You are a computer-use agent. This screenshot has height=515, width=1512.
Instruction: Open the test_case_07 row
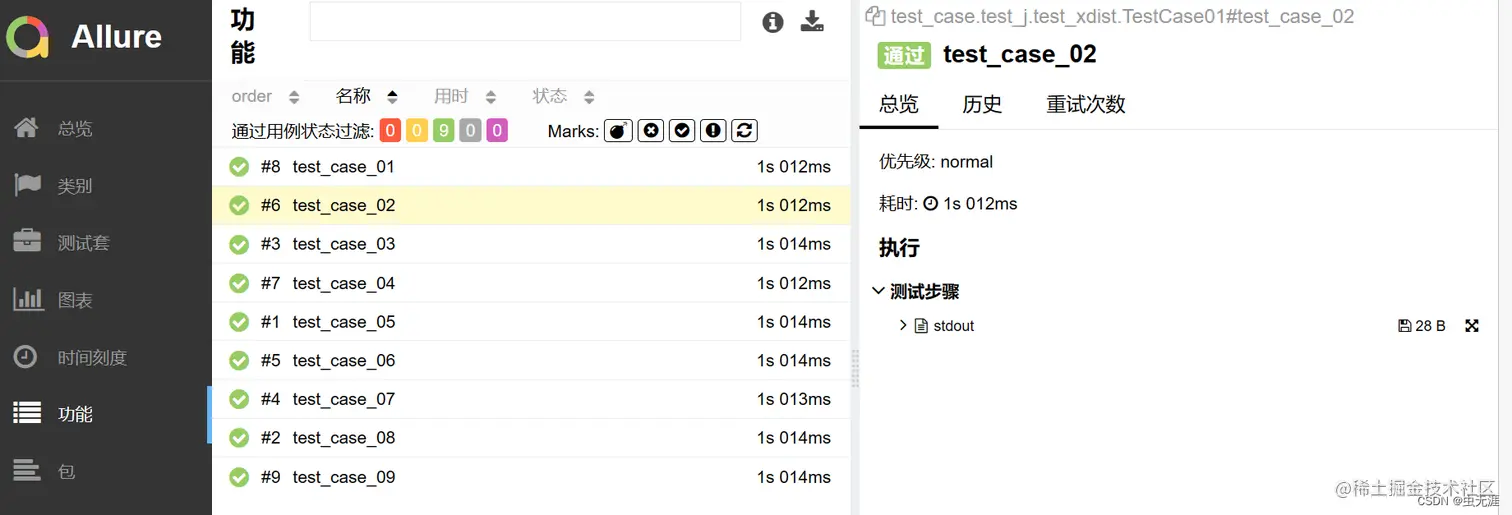(531, 400)
